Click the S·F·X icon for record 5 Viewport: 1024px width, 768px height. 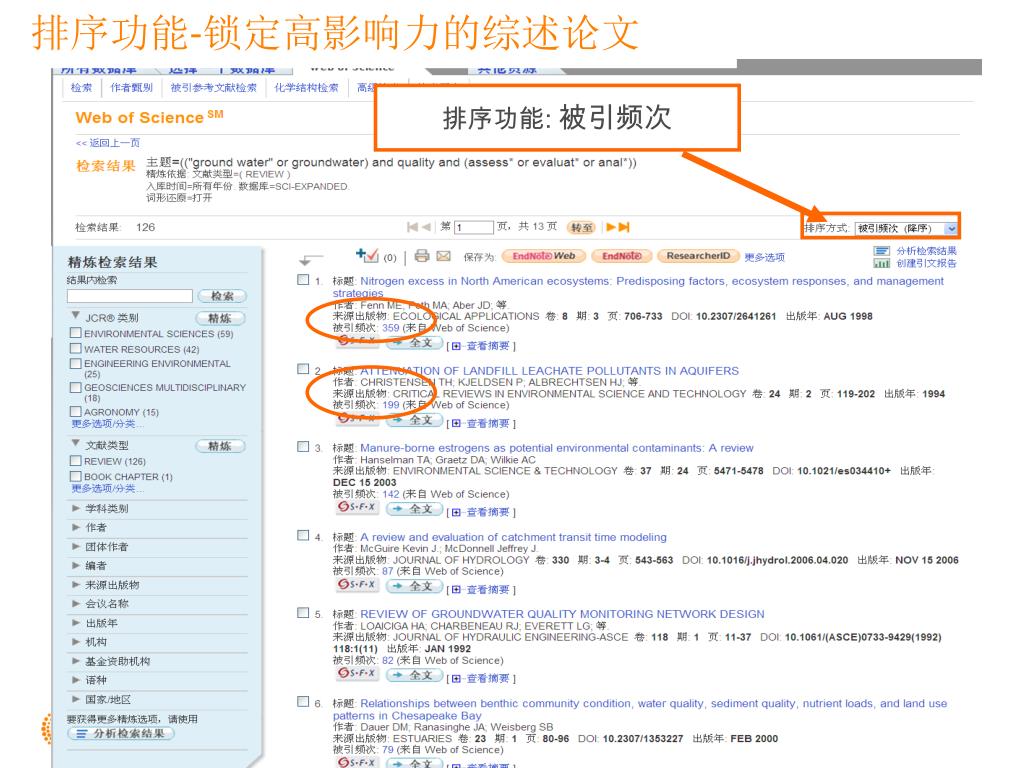coord(357,673)
